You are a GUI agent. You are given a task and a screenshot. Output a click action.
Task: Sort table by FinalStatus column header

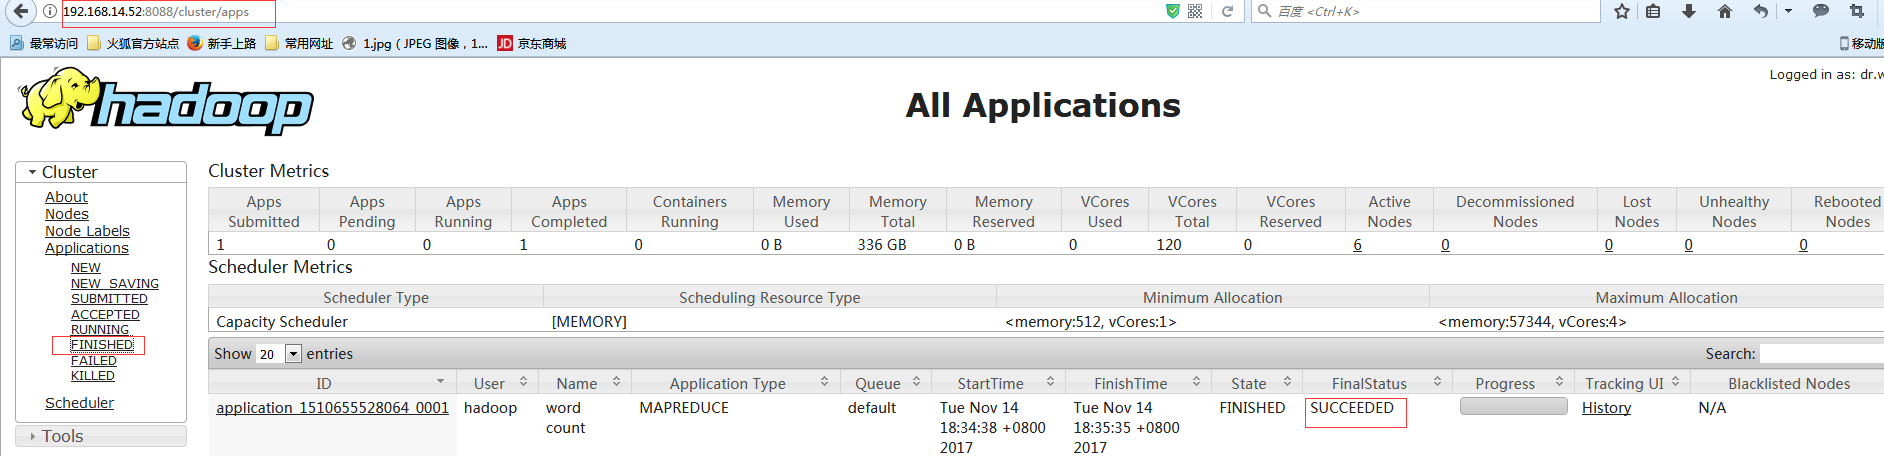(1368, 384)
